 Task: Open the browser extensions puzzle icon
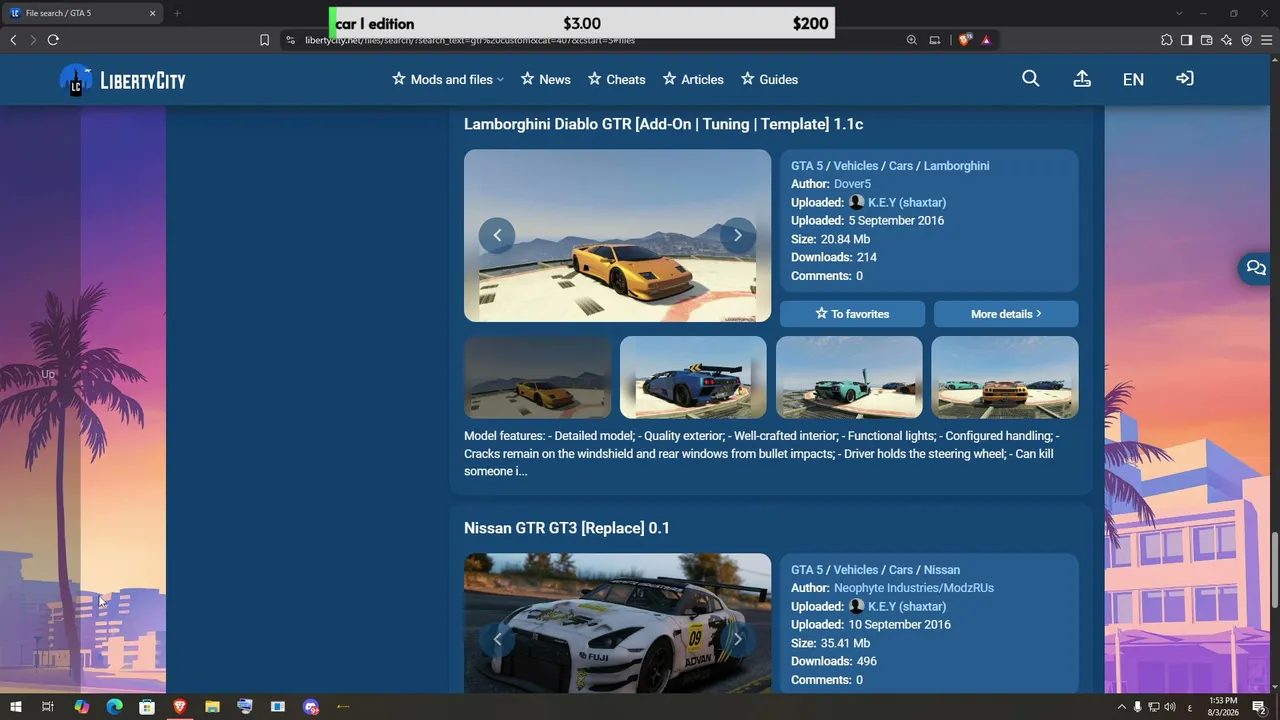click(x=1167, y=40)
